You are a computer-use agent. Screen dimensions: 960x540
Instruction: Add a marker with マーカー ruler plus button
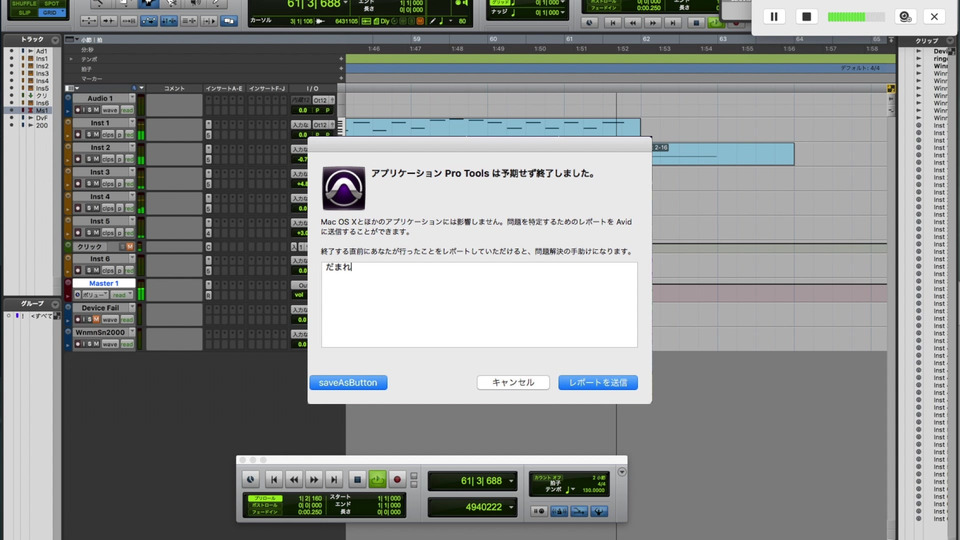point(341,79)
